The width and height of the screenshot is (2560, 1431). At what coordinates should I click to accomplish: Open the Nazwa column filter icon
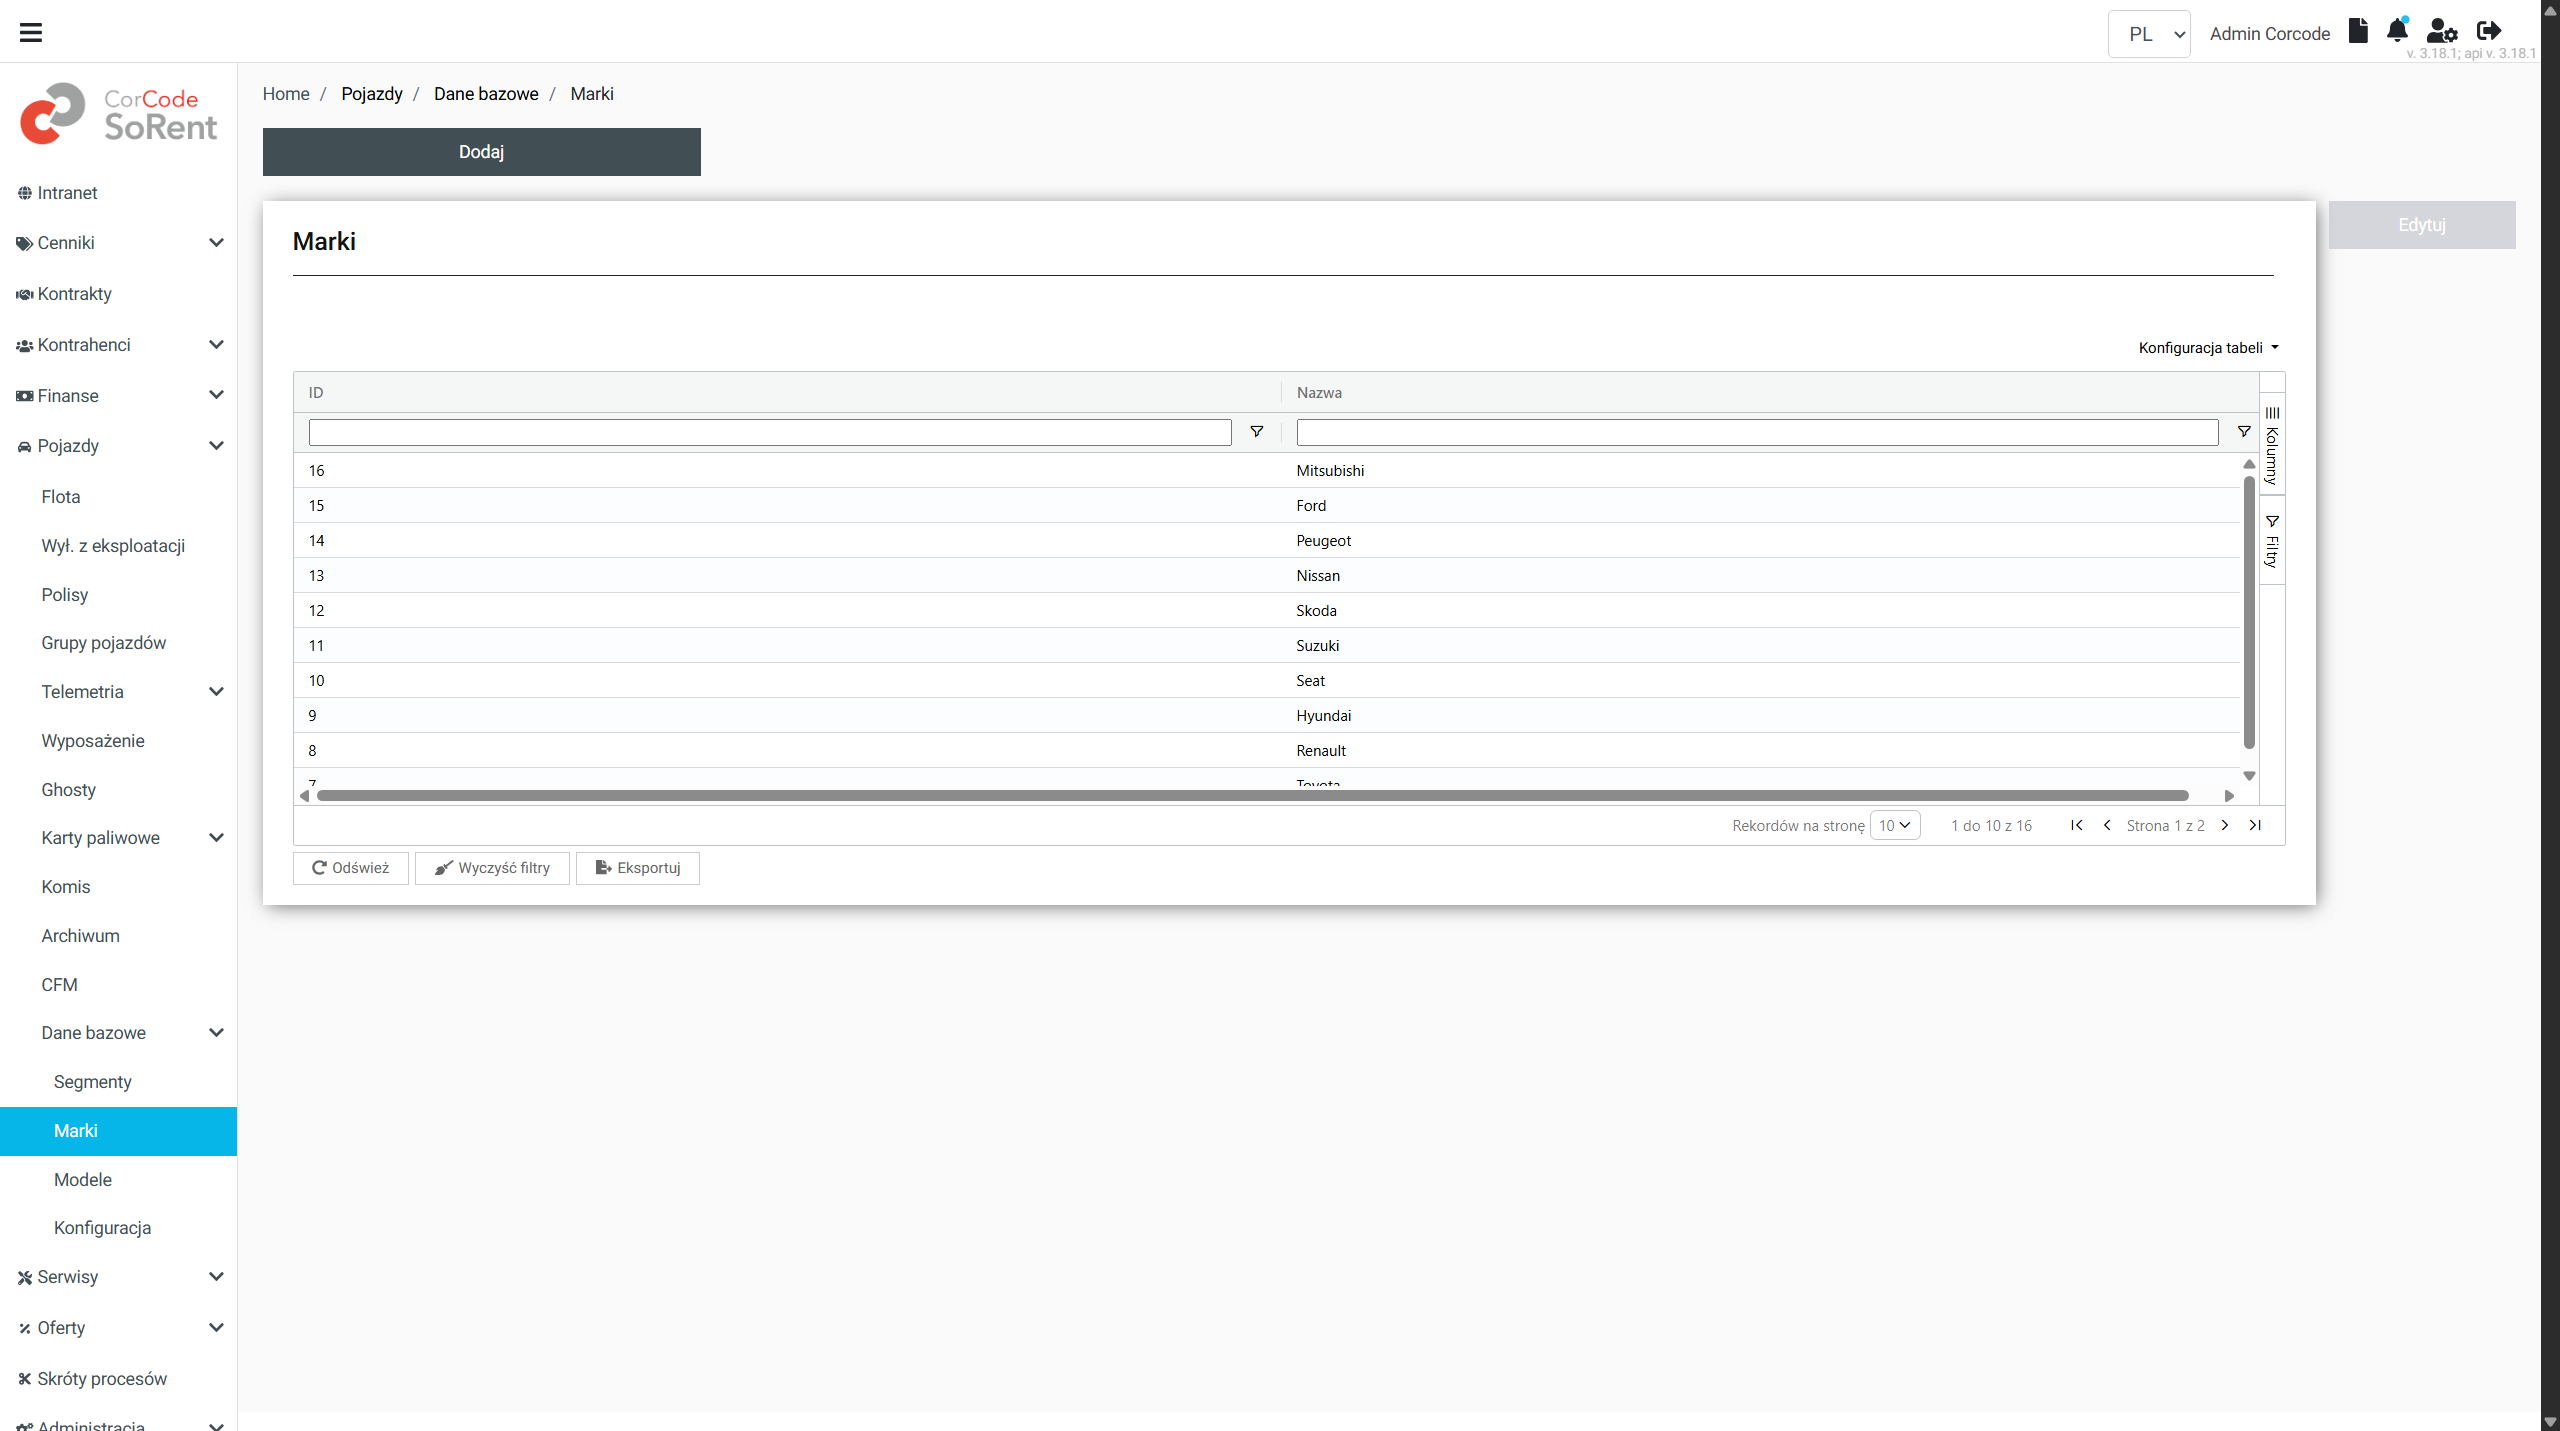pyautogui.click(x=2244, y=432)
